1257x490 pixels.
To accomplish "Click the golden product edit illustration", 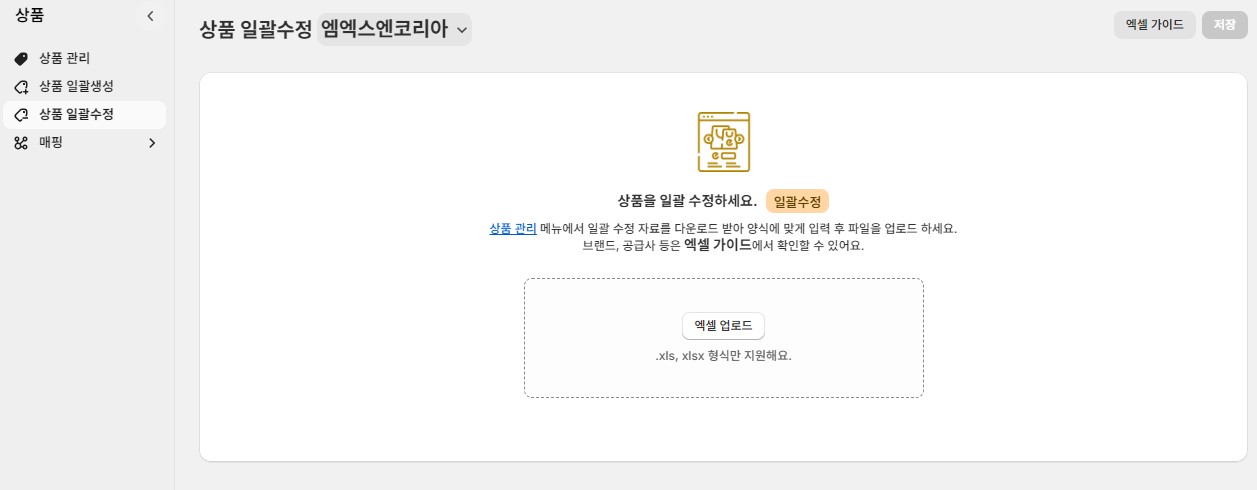I will (723, 142).
